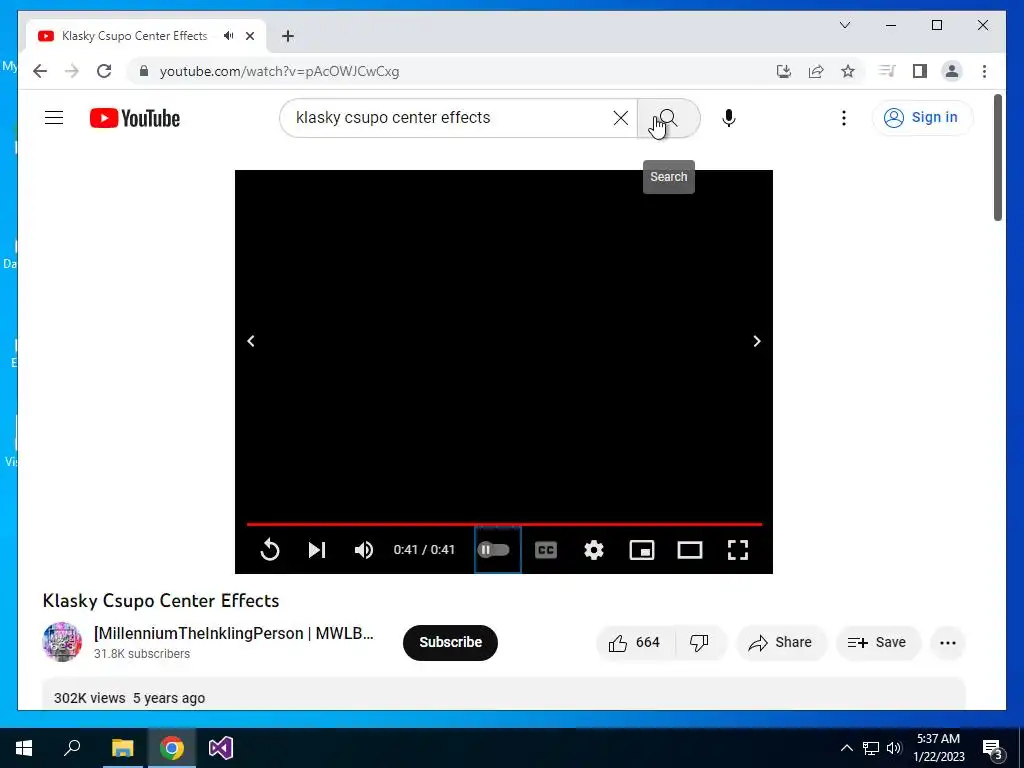Toggle closed captions CC

pos(545,550)
